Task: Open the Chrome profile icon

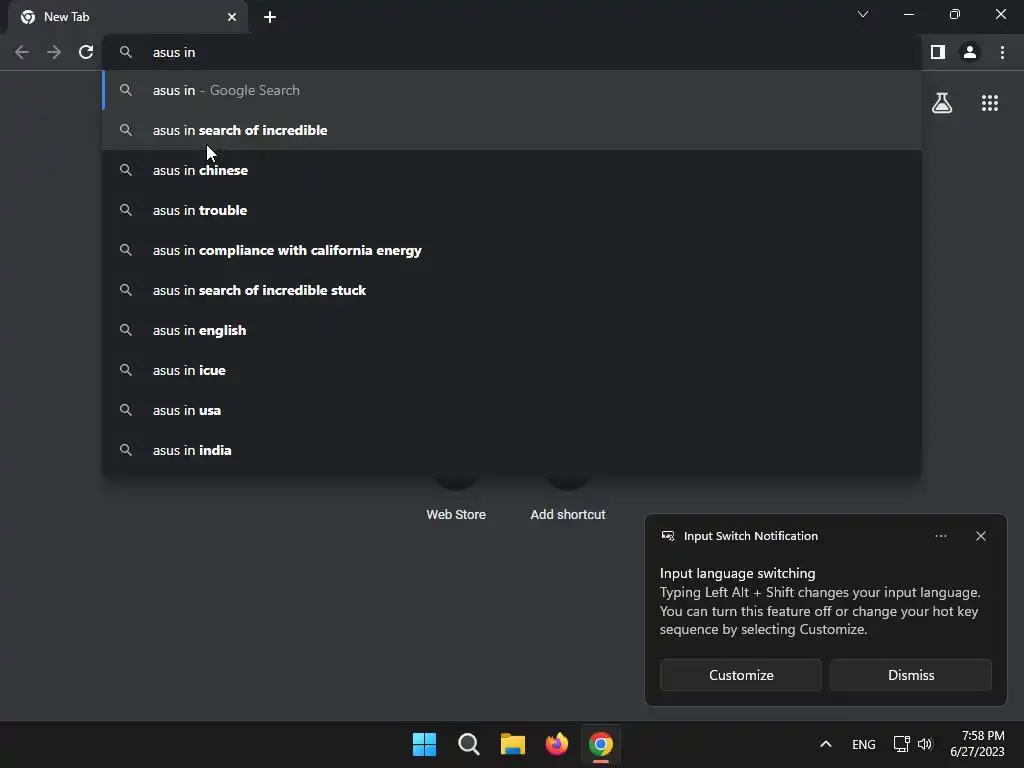Action: pos(970,52)
